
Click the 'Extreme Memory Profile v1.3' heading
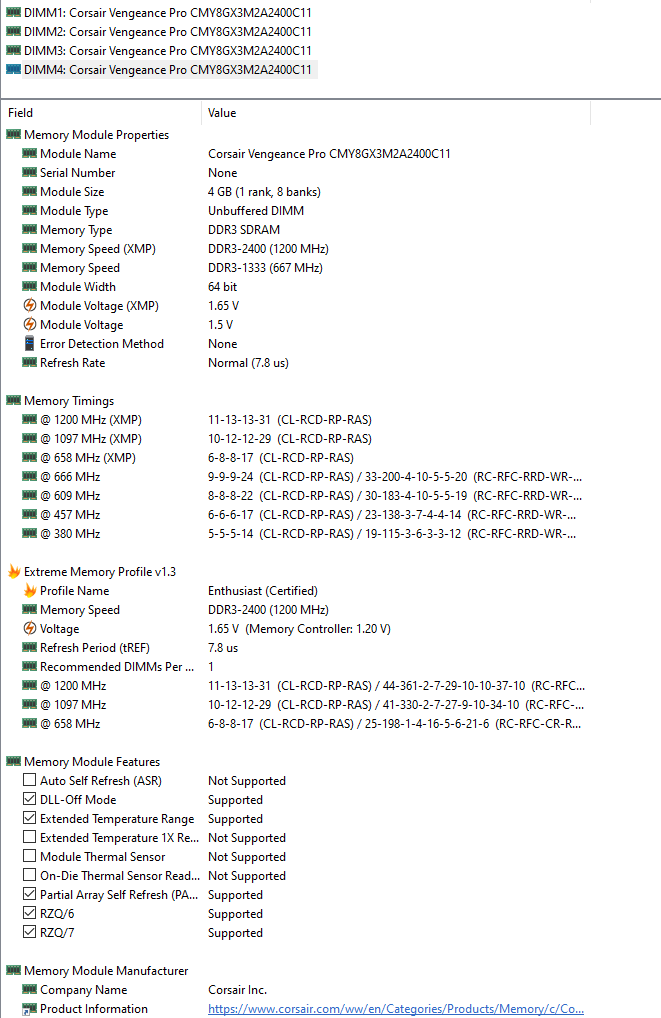click(100, 571)
